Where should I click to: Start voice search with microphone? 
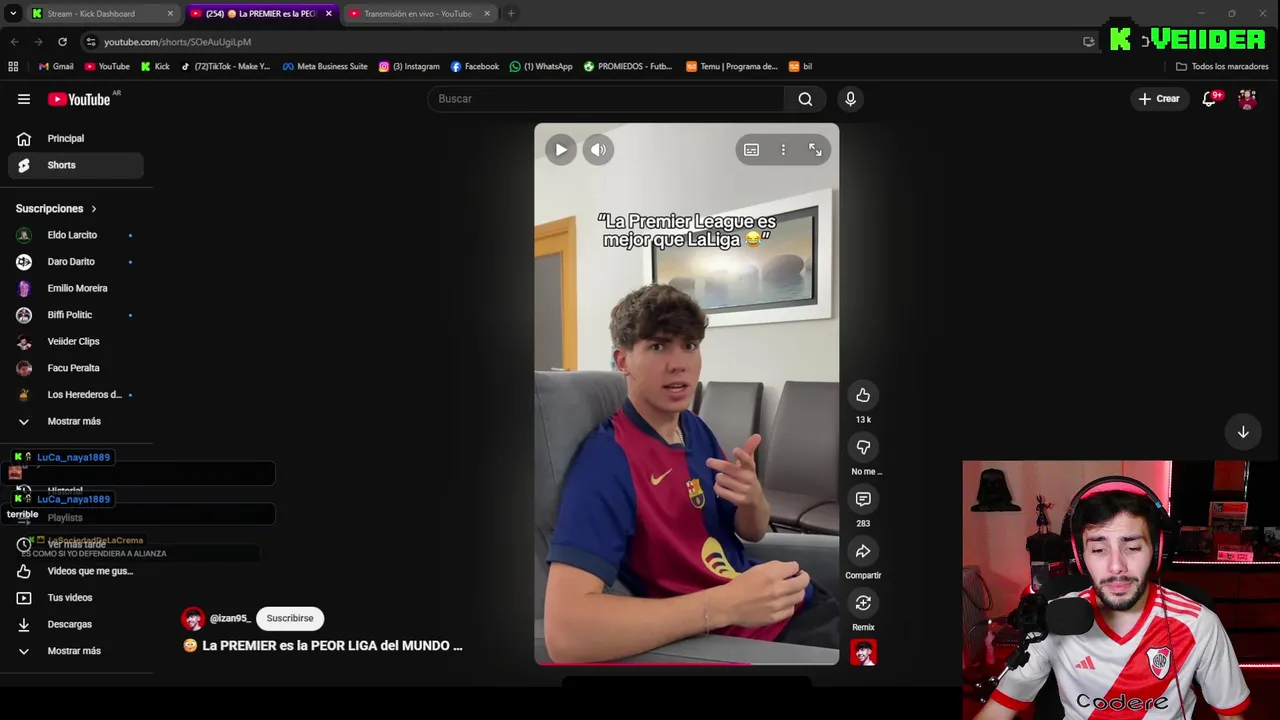click(x=850, y=99)
